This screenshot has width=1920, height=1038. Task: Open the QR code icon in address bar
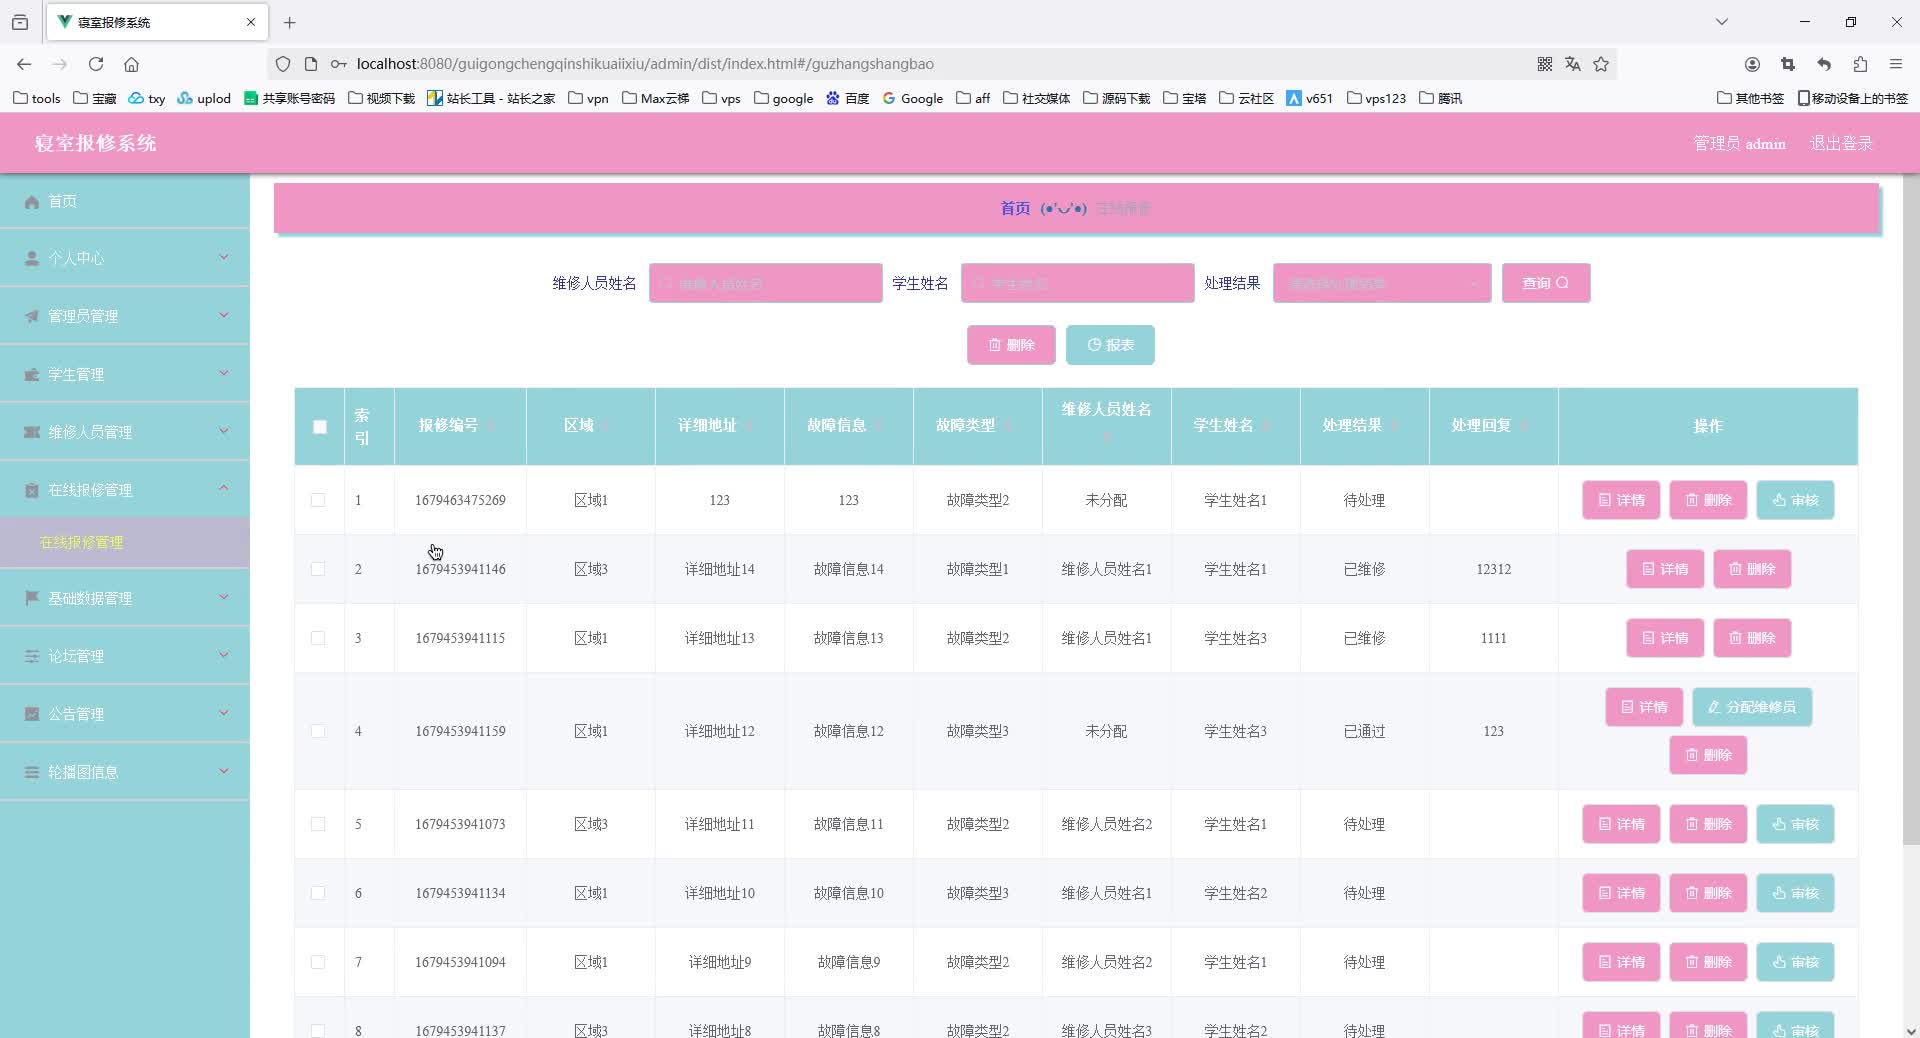pos(1545,64)
